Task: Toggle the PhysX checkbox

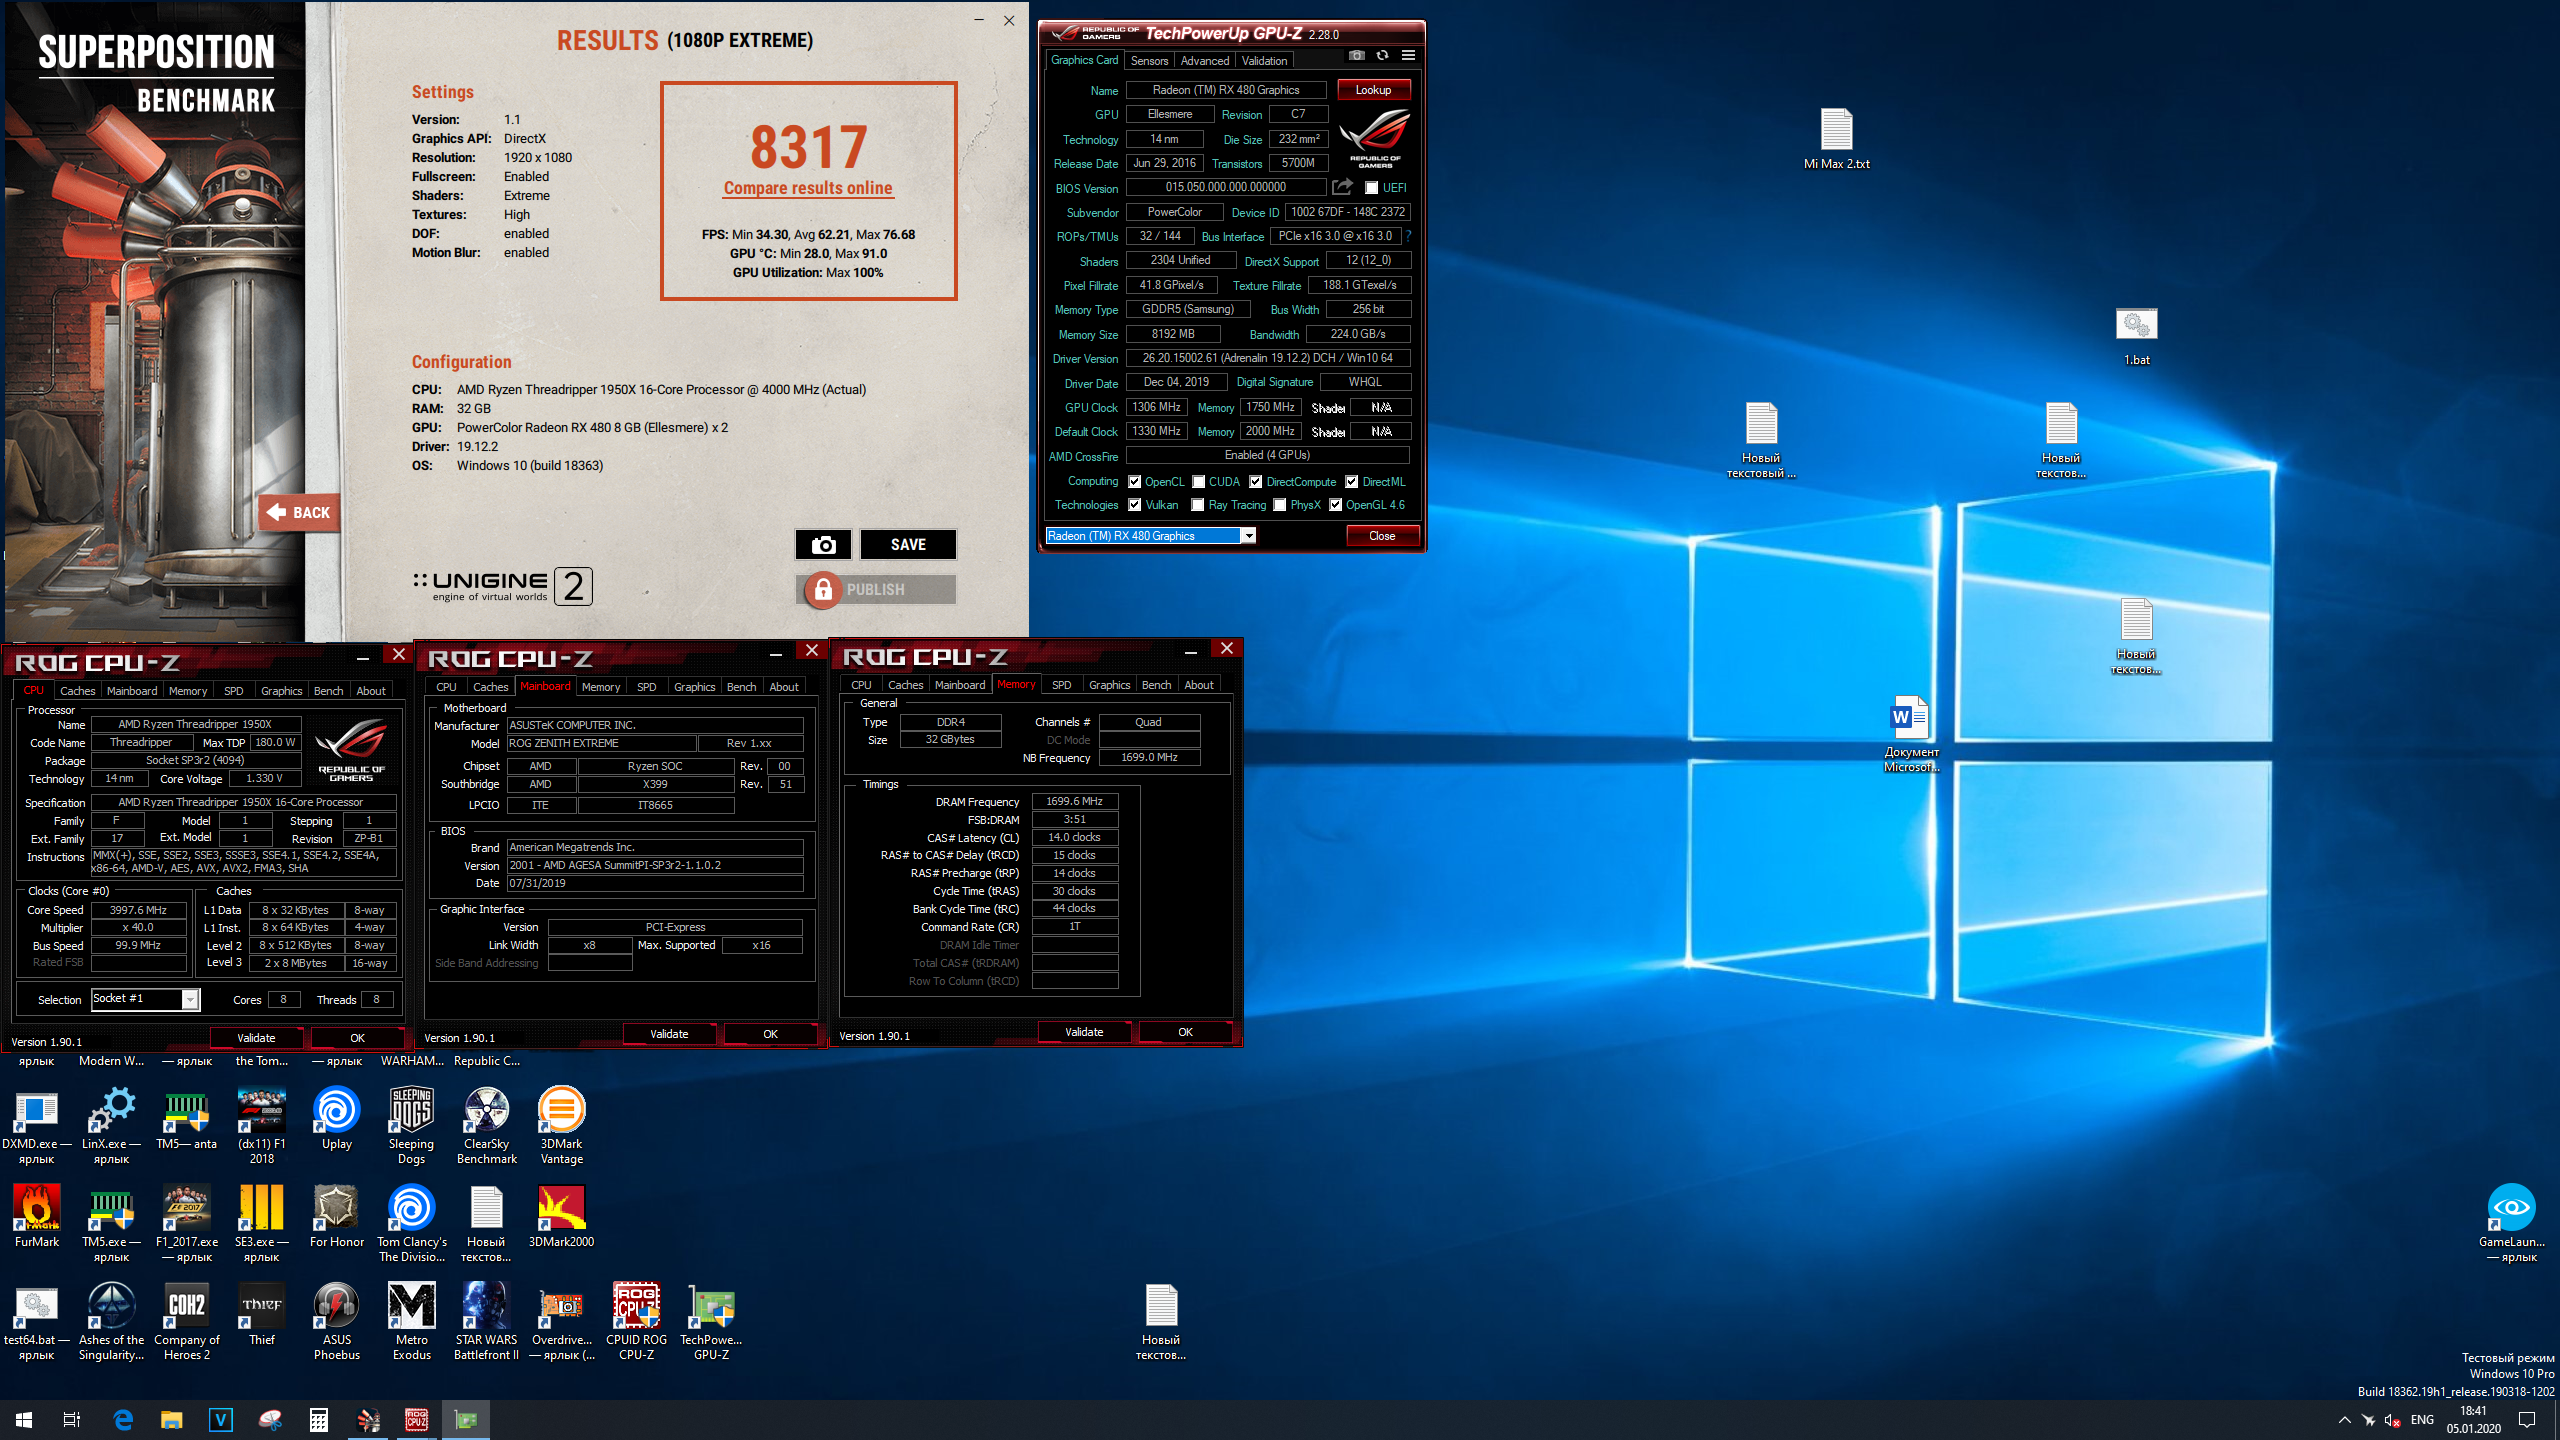Action: pyautogui.click(x=1280, y=505)
